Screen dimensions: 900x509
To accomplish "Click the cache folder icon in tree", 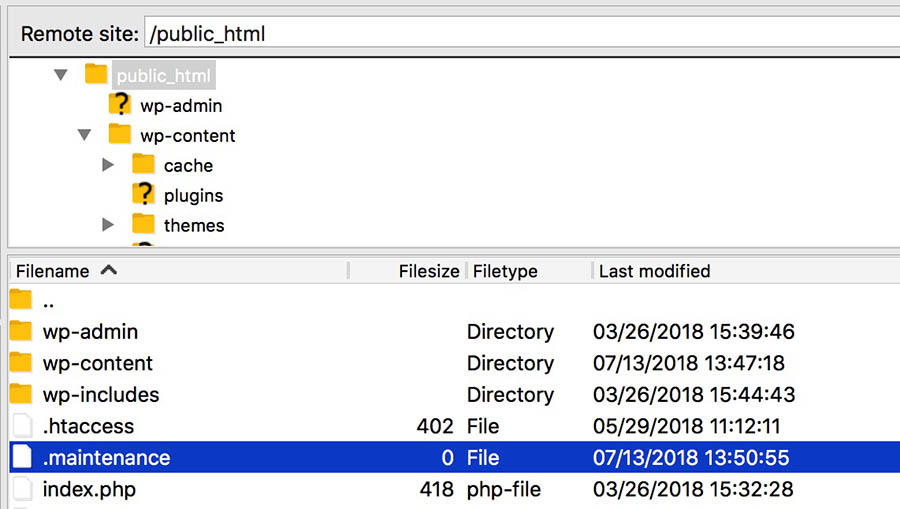I will click(144, 165).
